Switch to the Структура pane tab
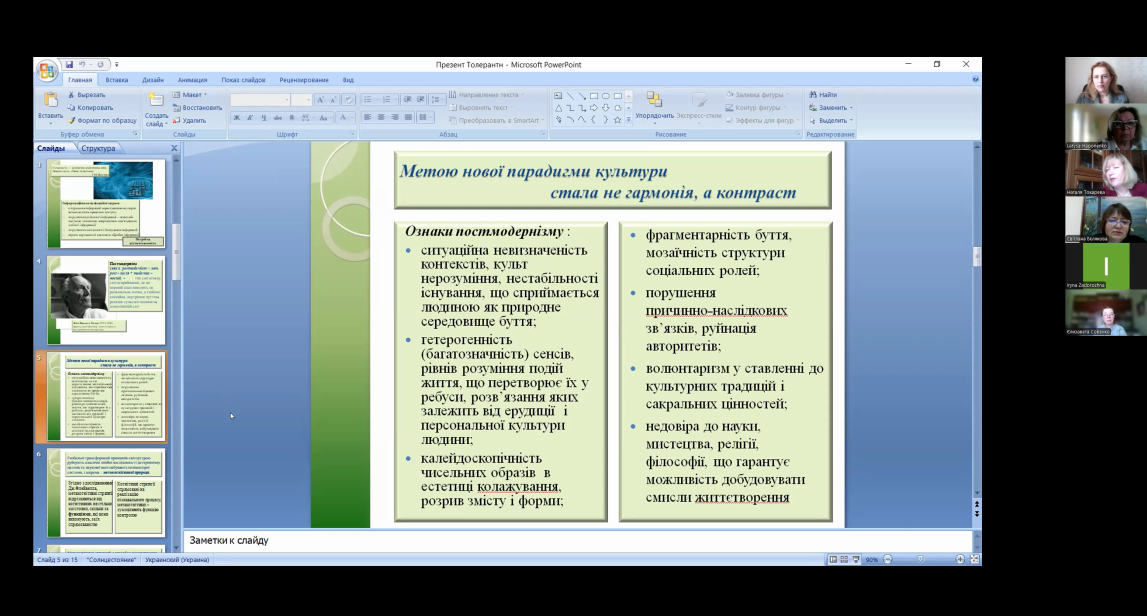1147x616 pixels. click(98, 148)
